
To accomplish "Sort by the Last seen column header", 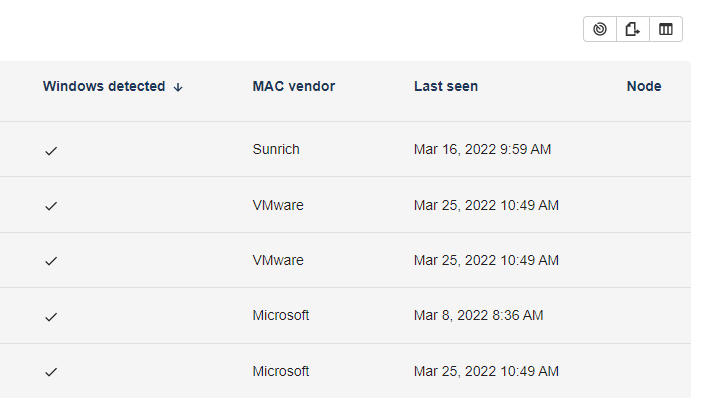I will click(446, 86).
